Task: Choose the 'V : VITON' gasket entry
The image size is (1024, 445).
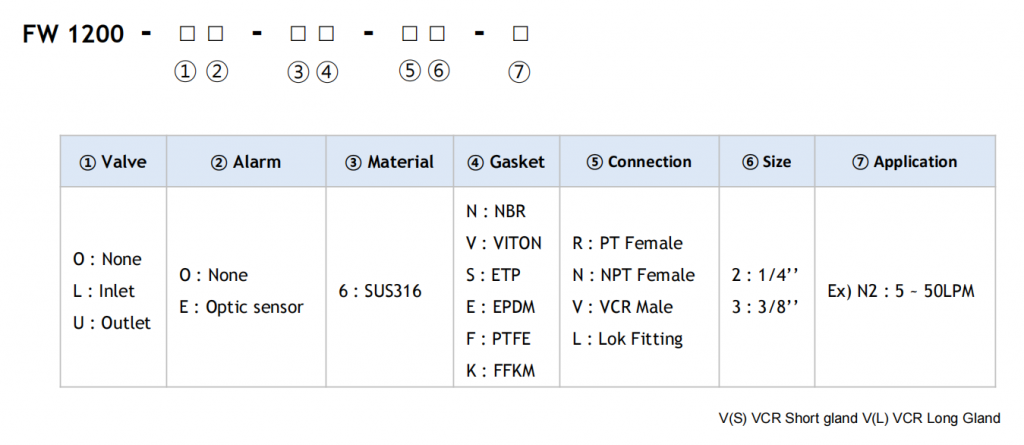Action: coord(504,243)
